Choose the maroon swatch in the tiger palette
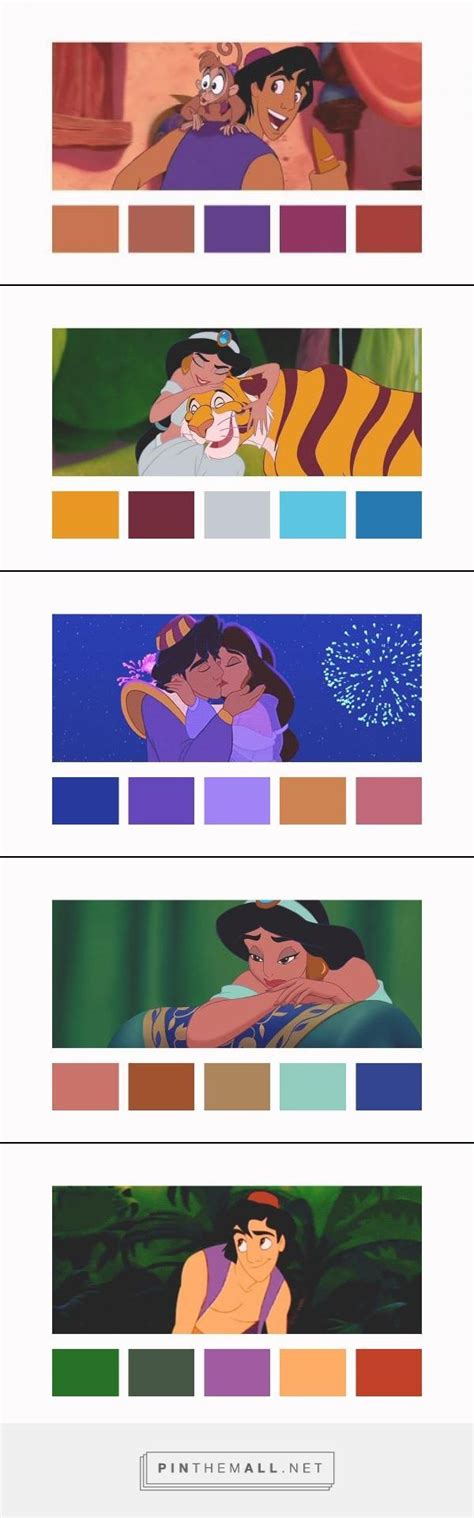The width and height of the screenshot is (474, 1518). pos(161,515)
